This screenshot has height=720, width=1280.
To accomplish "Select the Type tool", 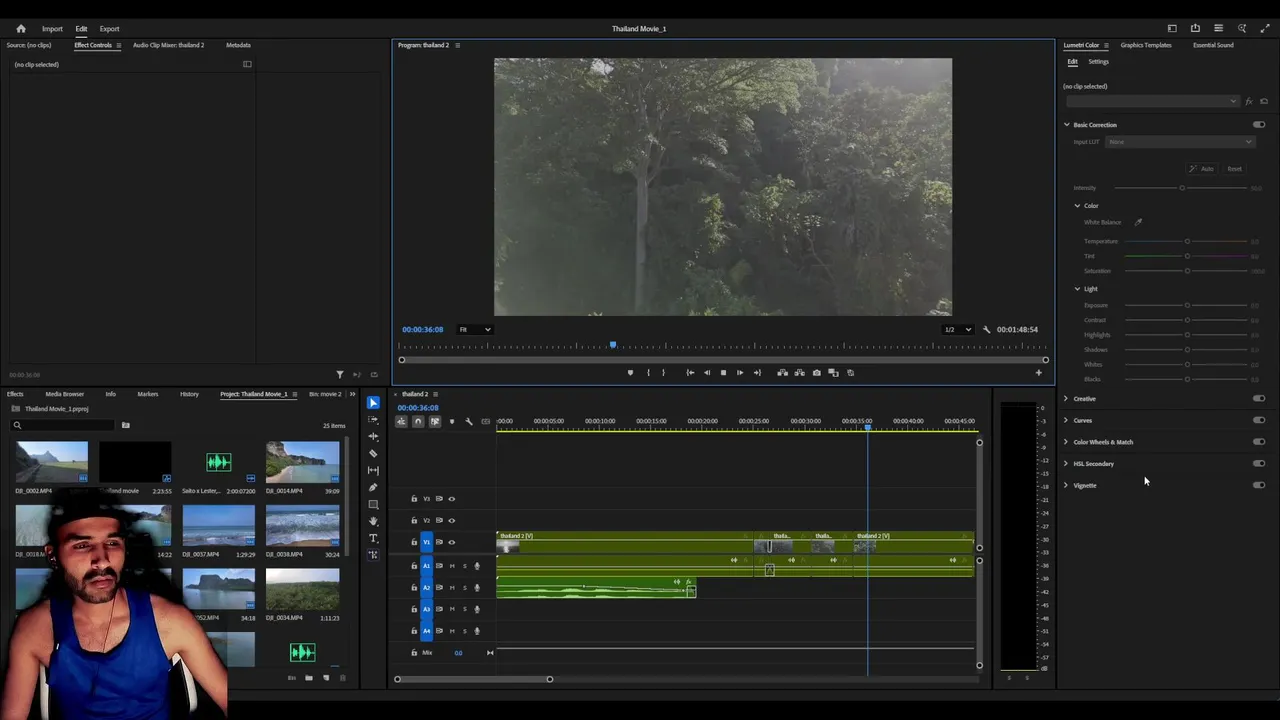I will tap(373, 538).
